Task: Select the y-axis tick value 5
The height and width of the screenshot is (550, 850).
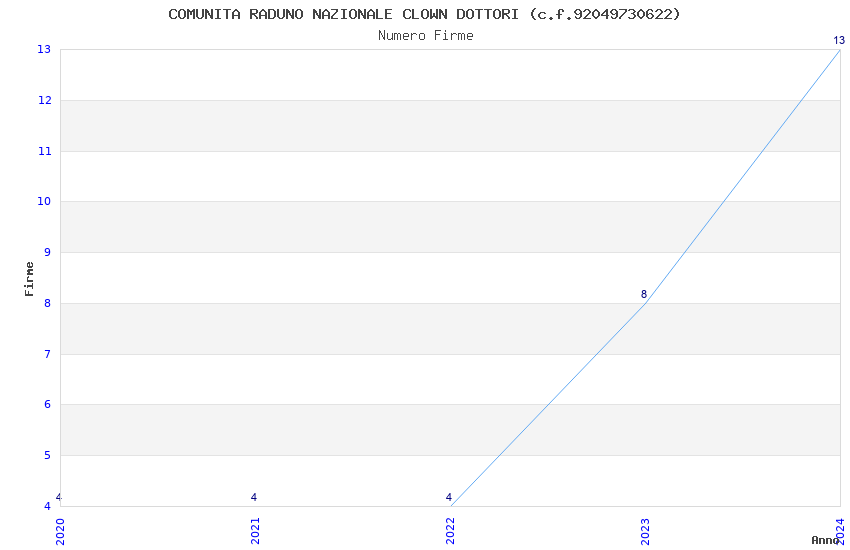Action: [x=47, y=456]
